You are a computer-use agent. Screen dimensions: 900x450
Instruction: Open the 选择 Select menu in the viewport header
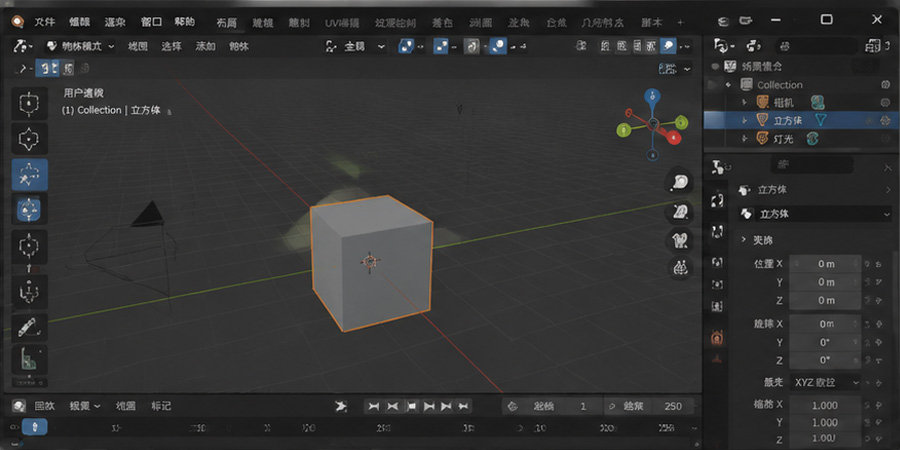click(x=171, y=46)
